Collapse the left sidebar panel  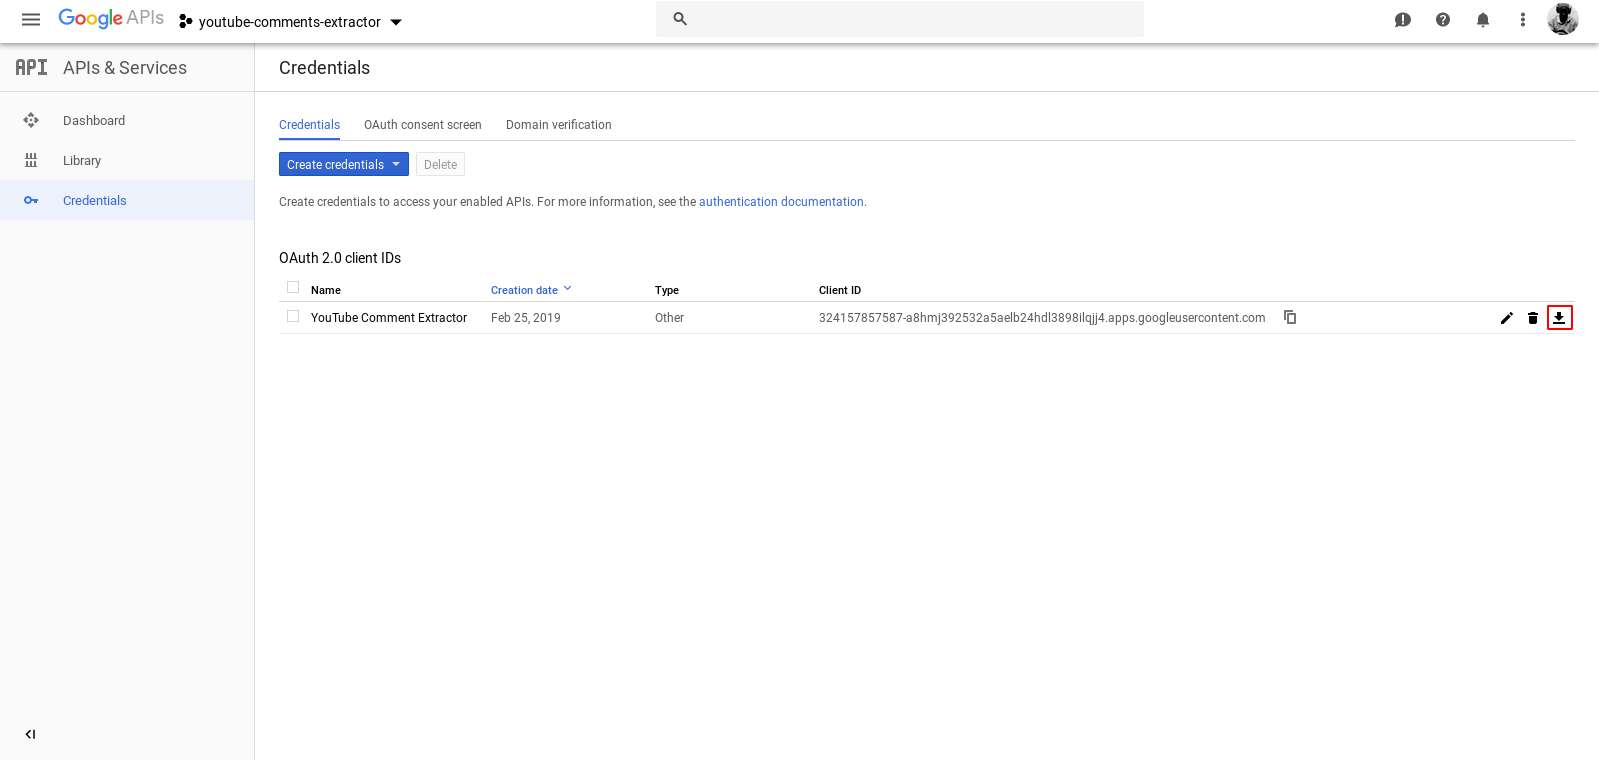(30, 734)
